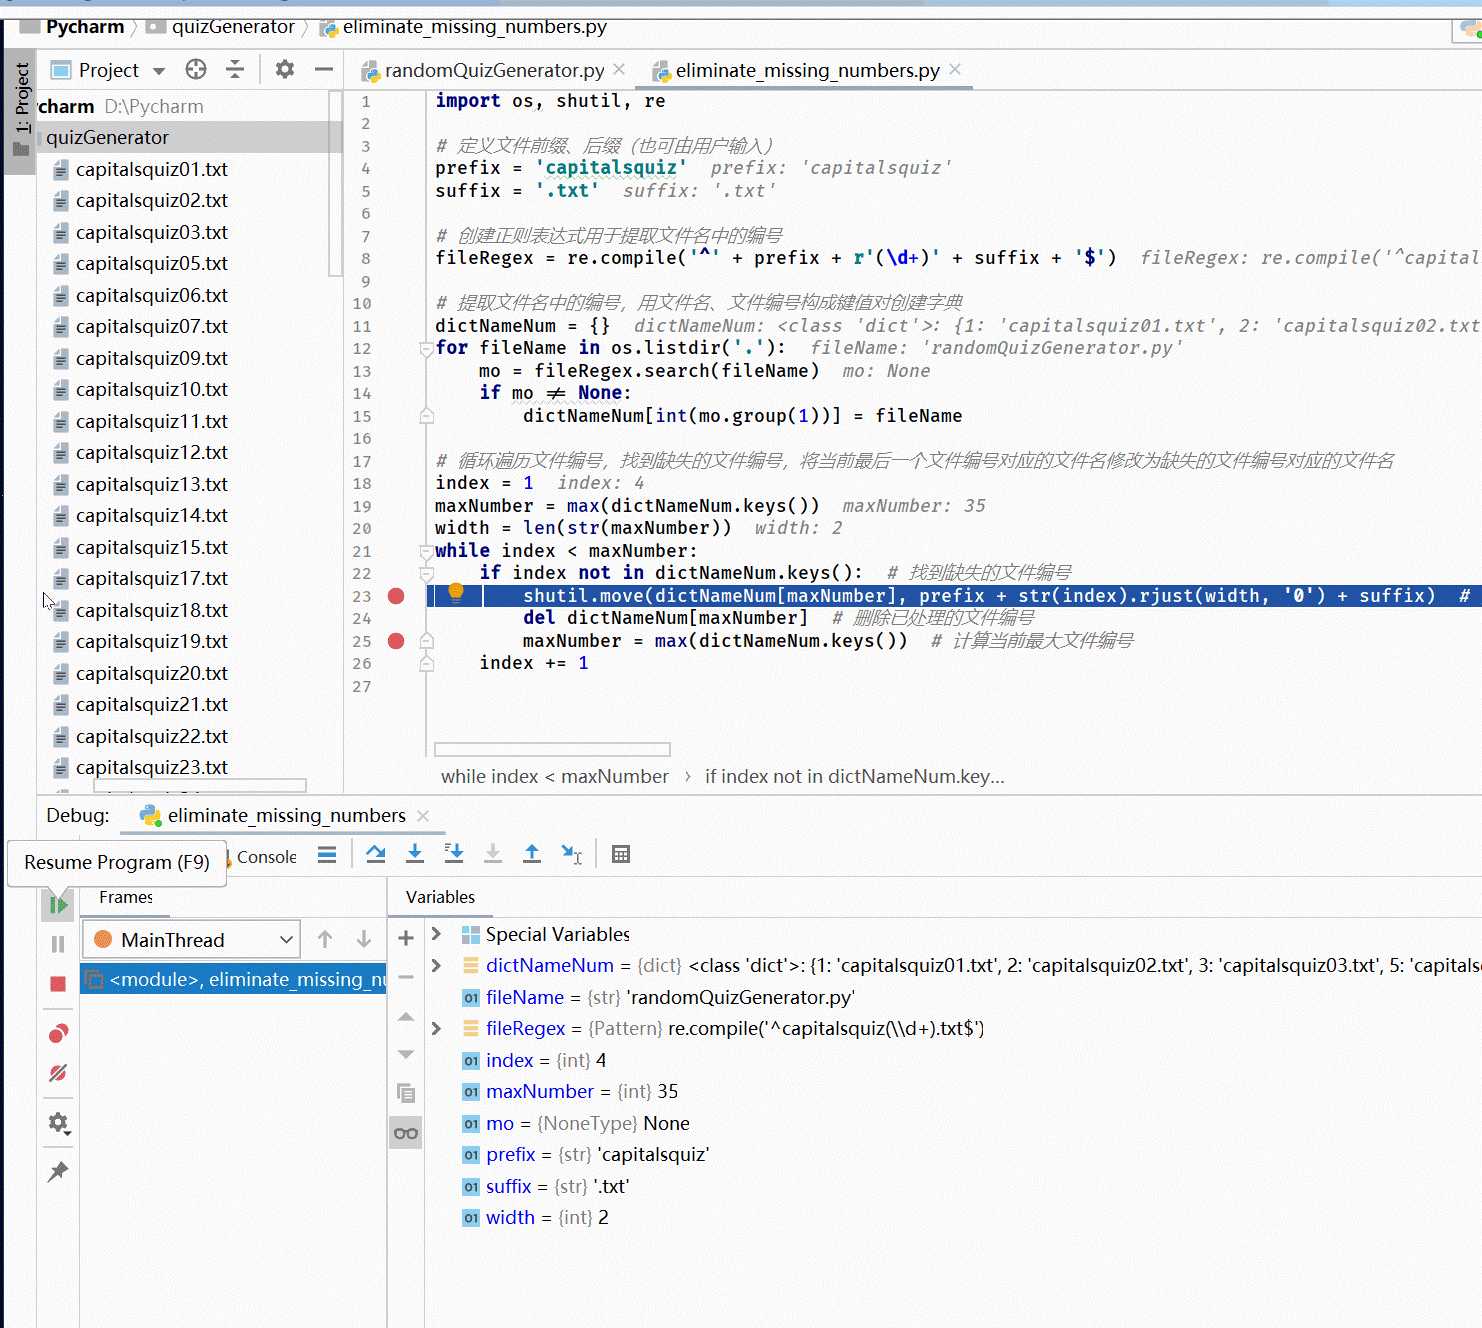This screenshot has width=1482, height=1328.
Task: Click the 'if index not in dictNameNum.key...' breadcrumb
Action: [854, 776]
